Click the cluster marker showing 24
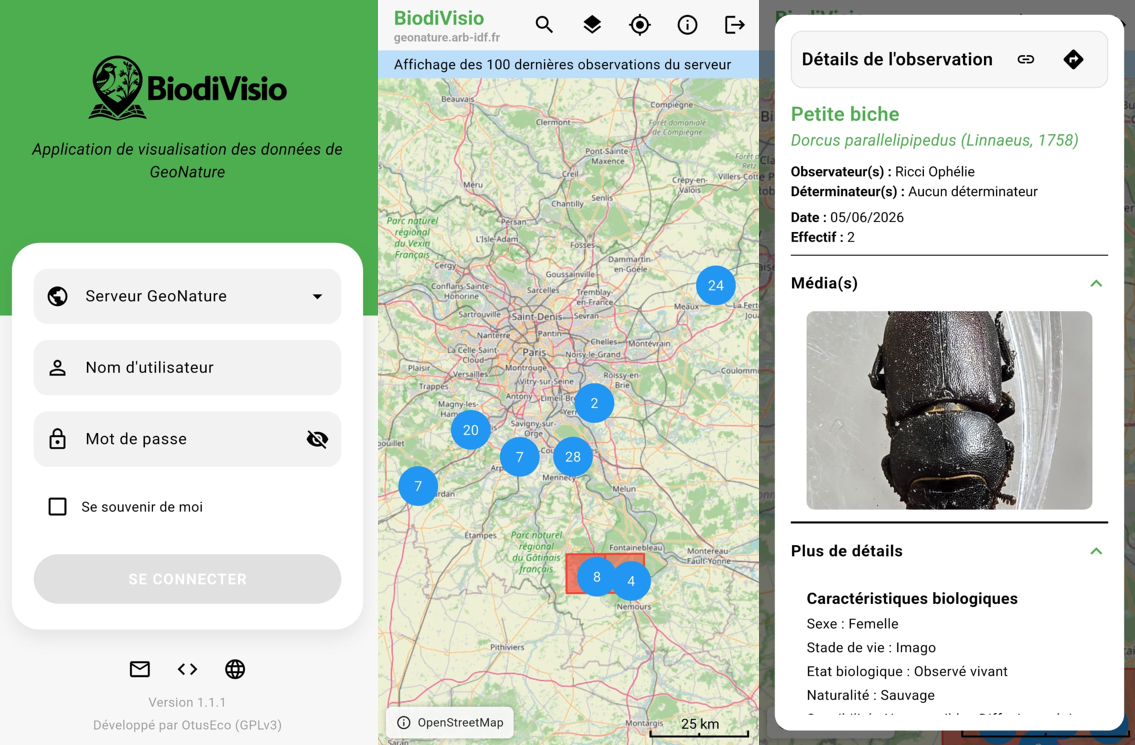 coord(716,285)
